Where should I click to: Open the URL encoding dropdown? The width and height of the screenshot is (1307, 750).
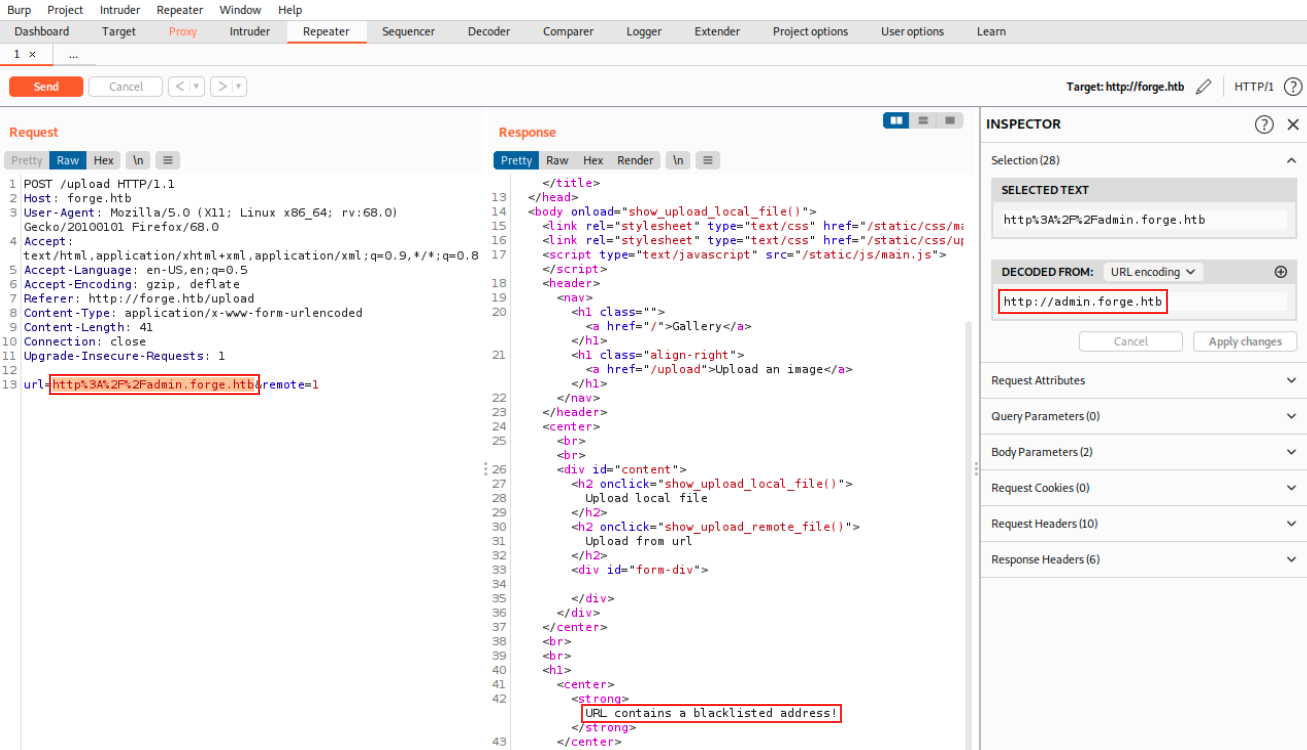point(1153,272)
